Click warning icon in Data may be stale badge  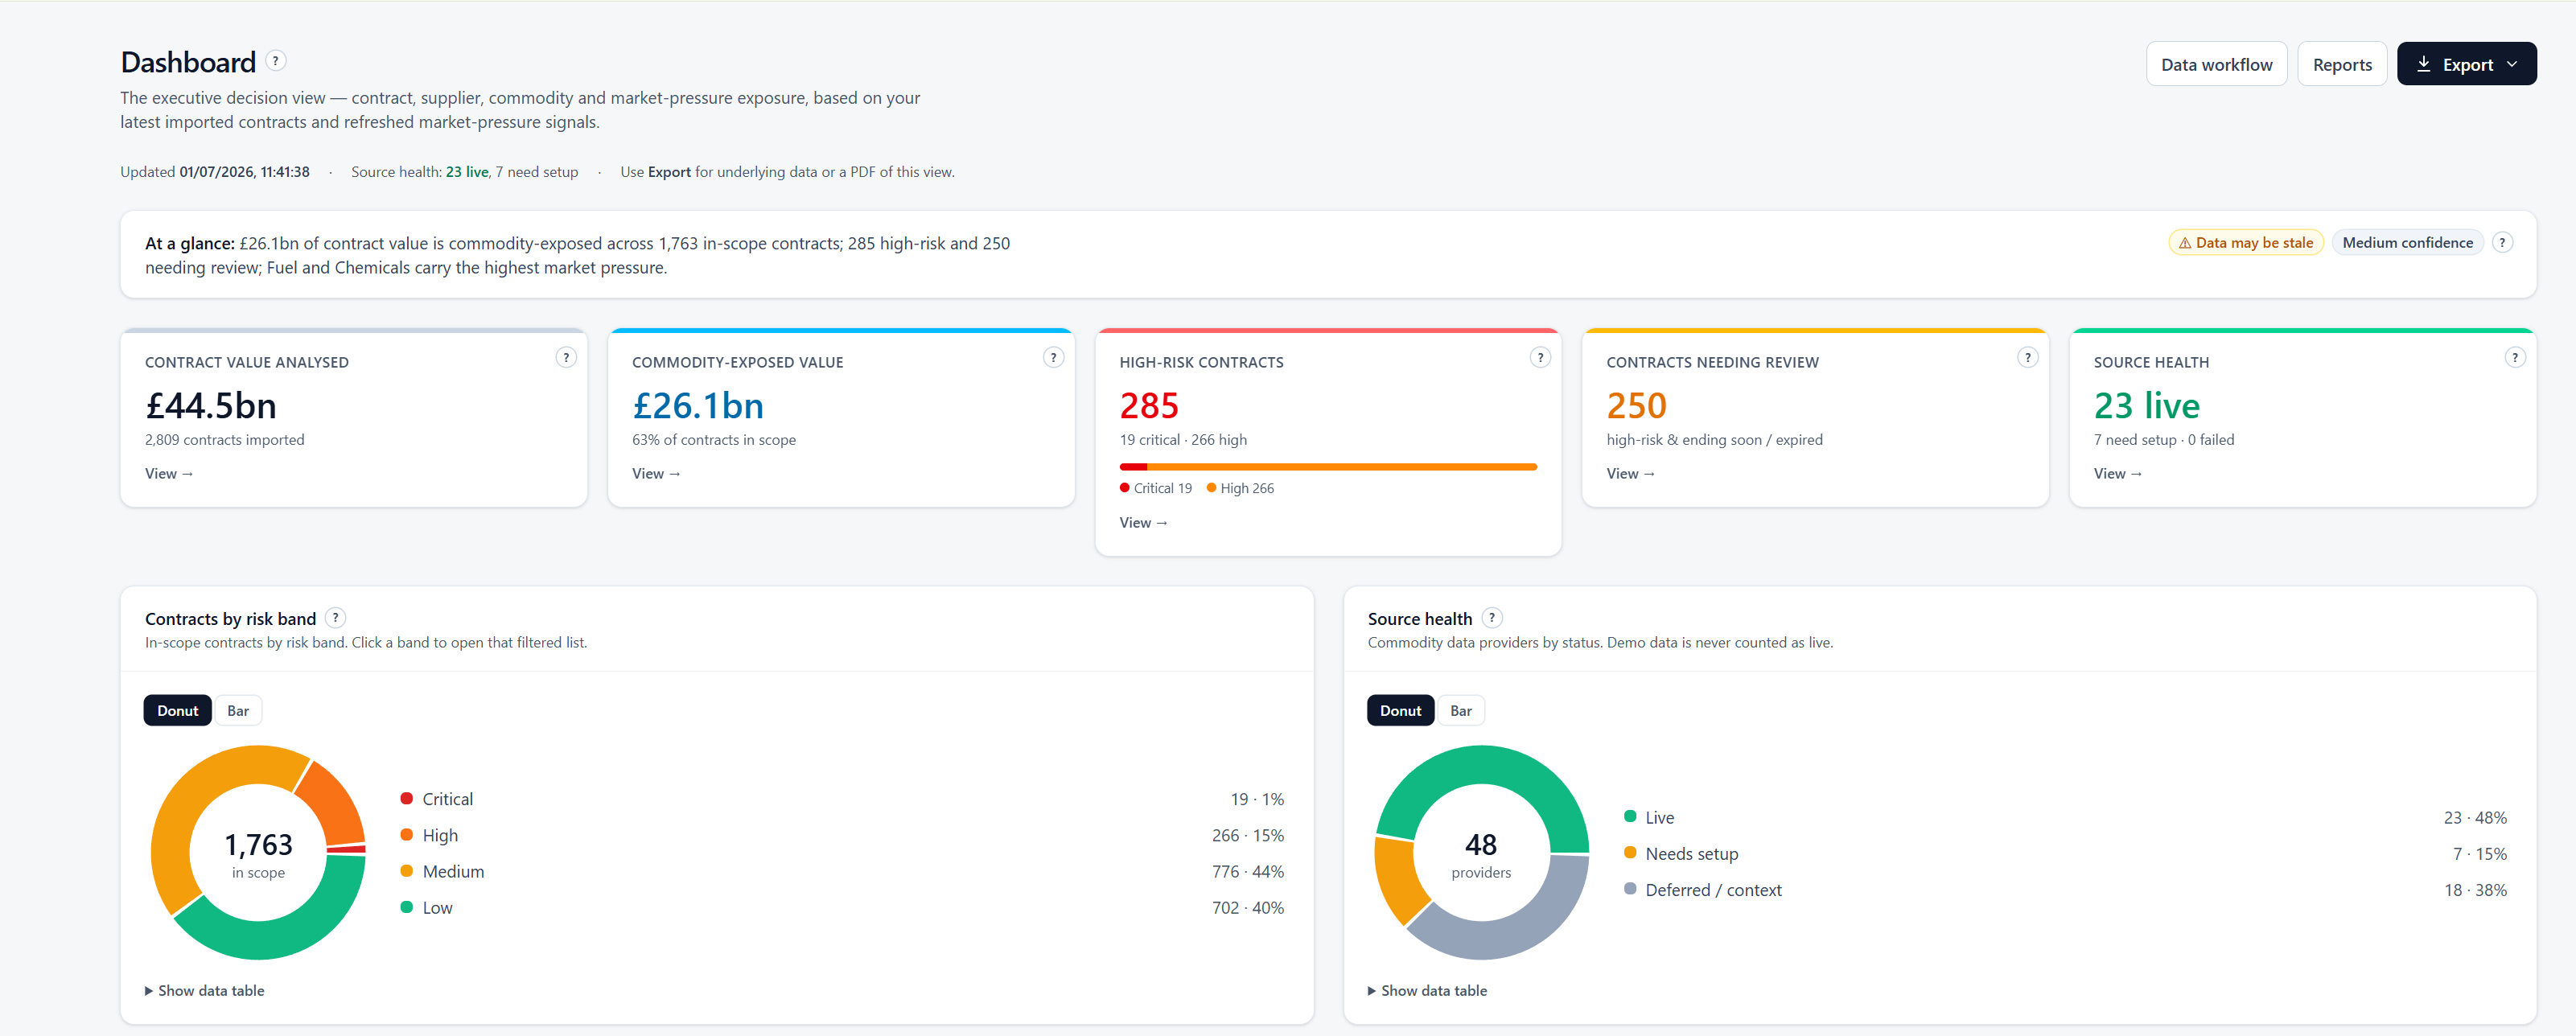2185,243
